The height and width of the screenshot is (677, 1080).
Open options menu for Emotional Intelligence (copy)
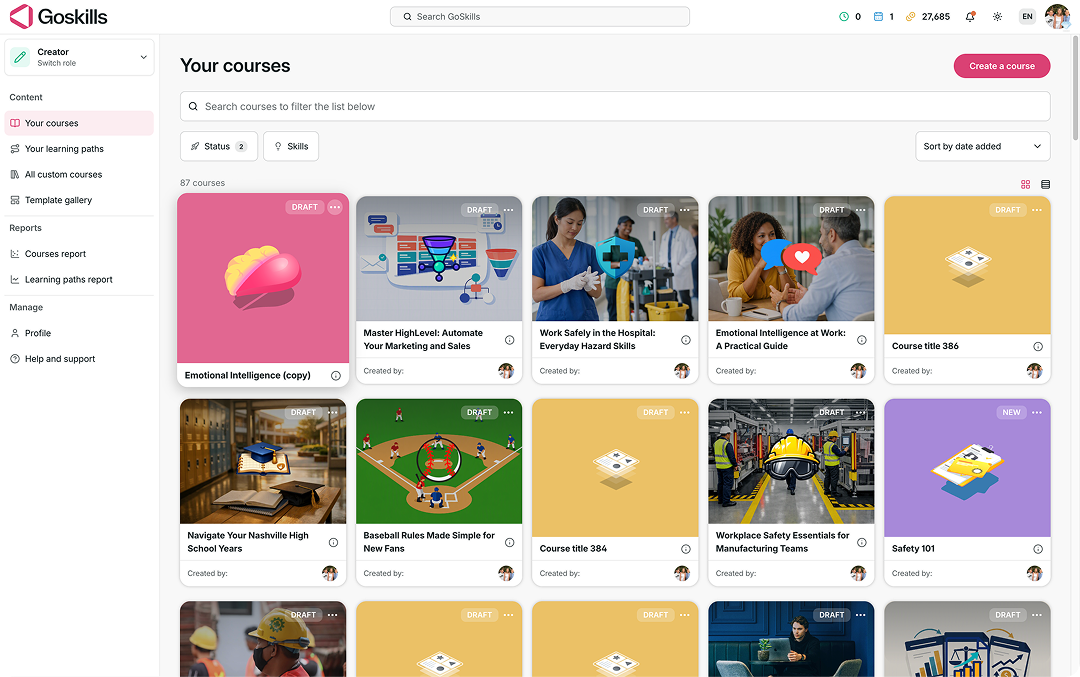[335, 207]
